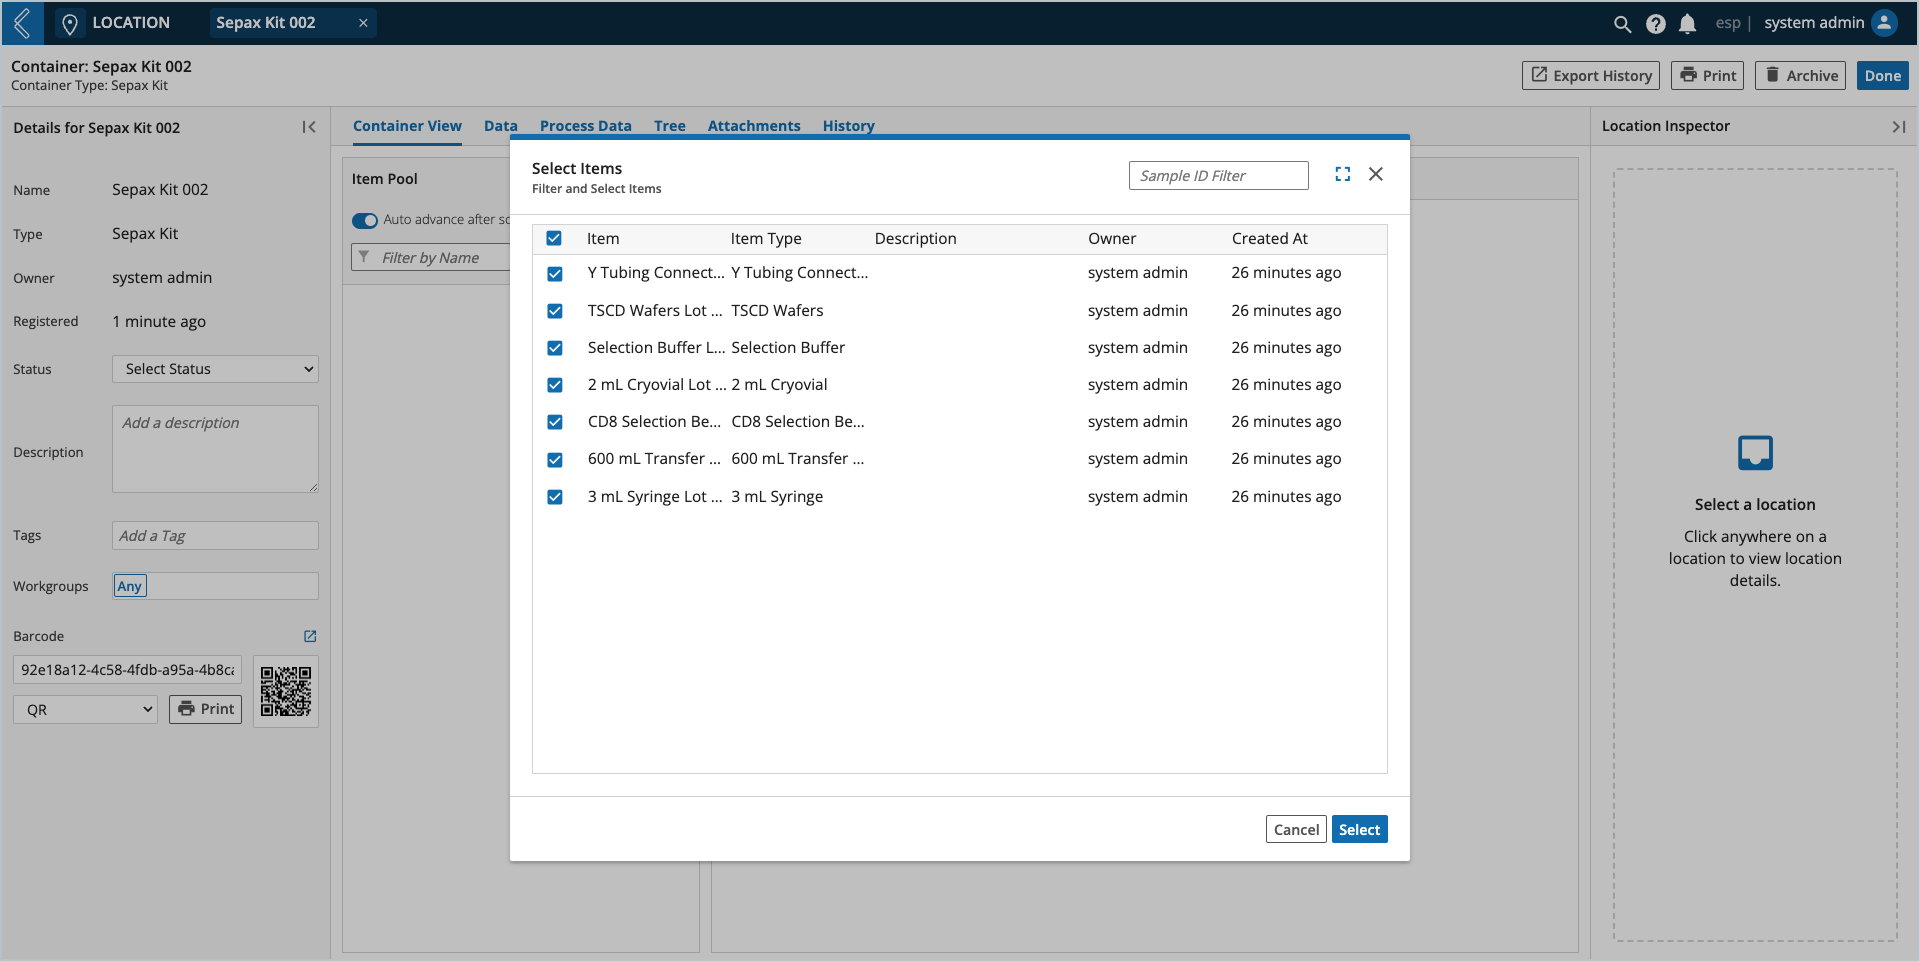Image resolution: width=1919 pixels, height=961 pixels.
Task: Click the 'esp' text in header
Action: (1728, 23)
